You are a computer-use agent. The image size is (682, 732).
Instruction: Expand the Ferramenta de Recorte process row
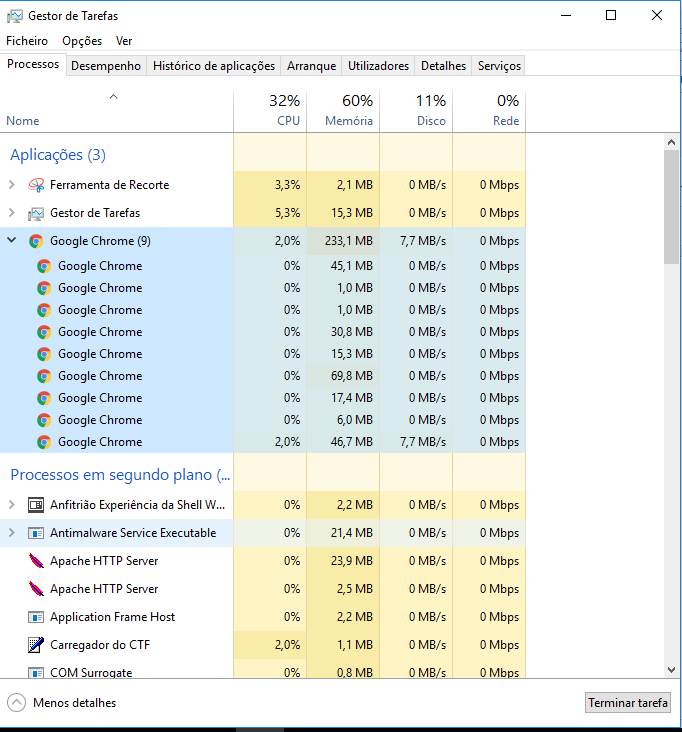coord(12,185)
